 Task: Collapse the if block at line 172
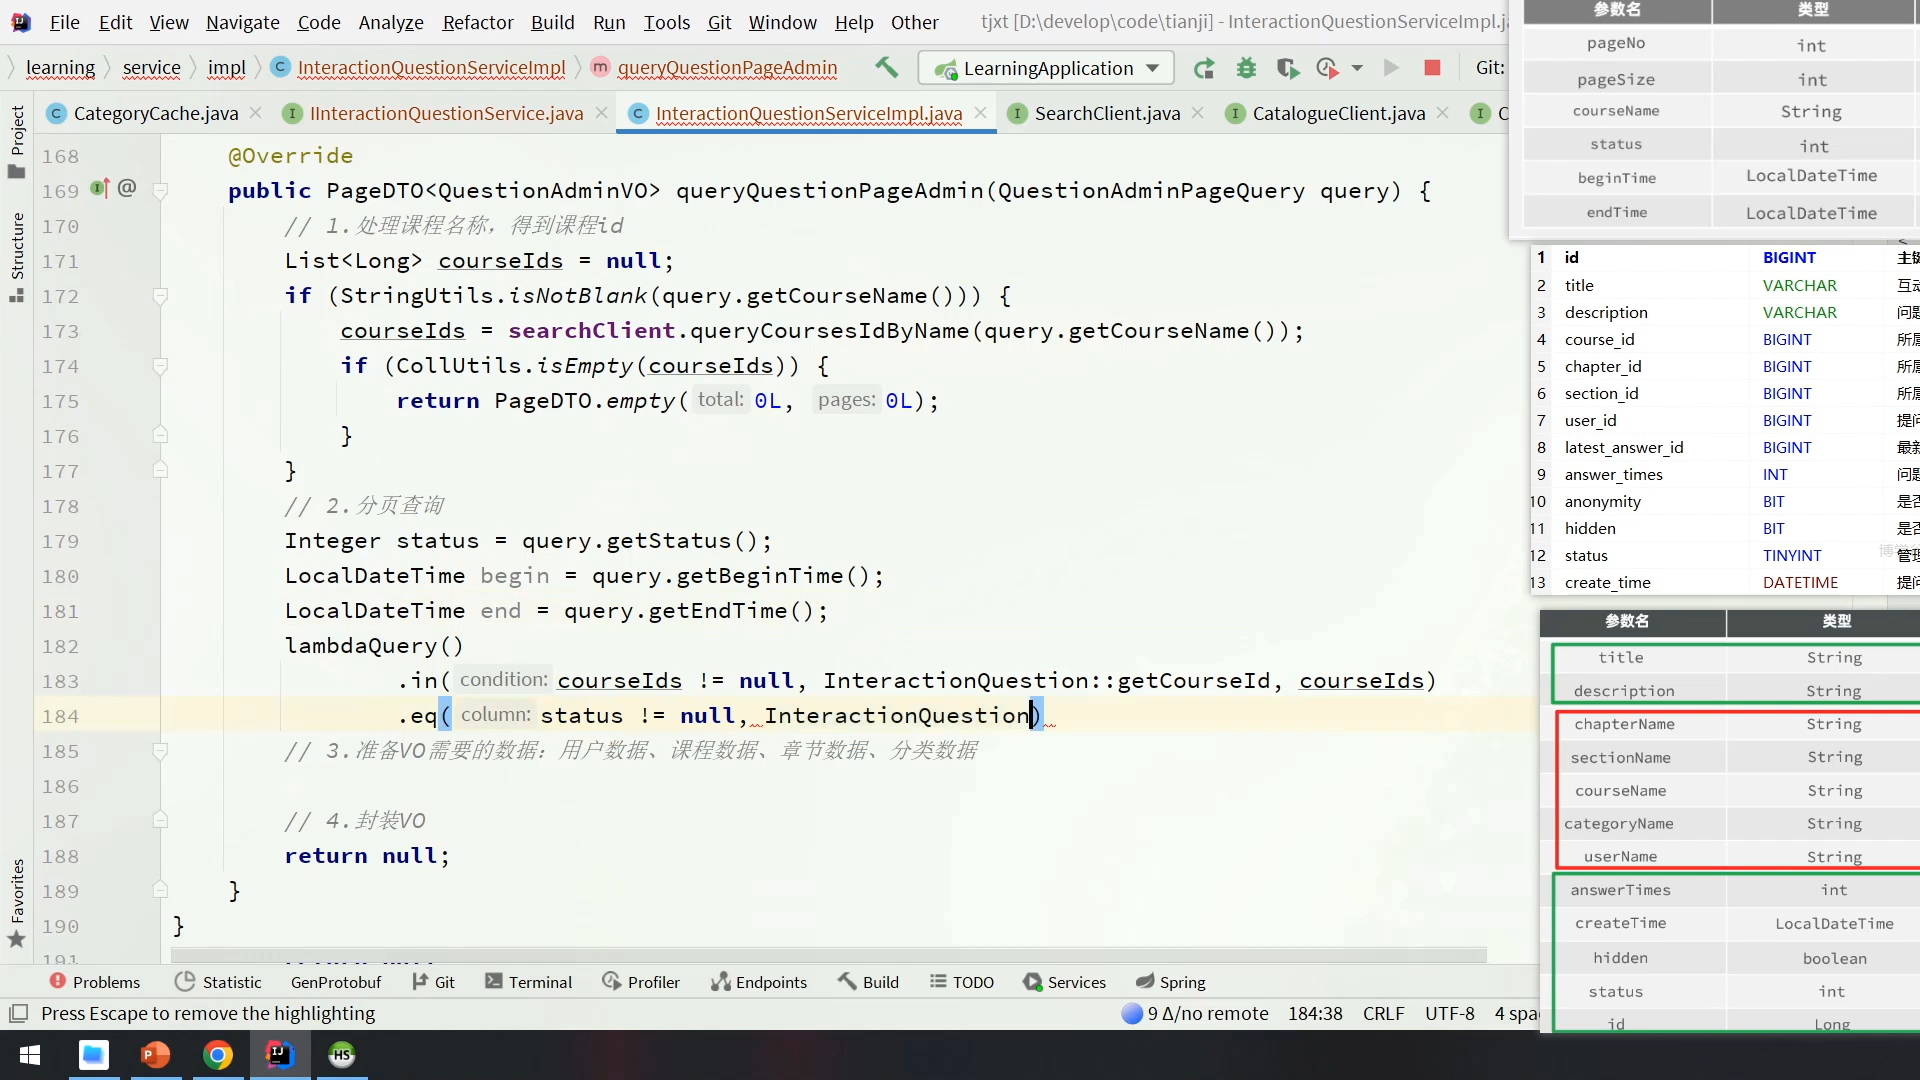coord(160,296)
